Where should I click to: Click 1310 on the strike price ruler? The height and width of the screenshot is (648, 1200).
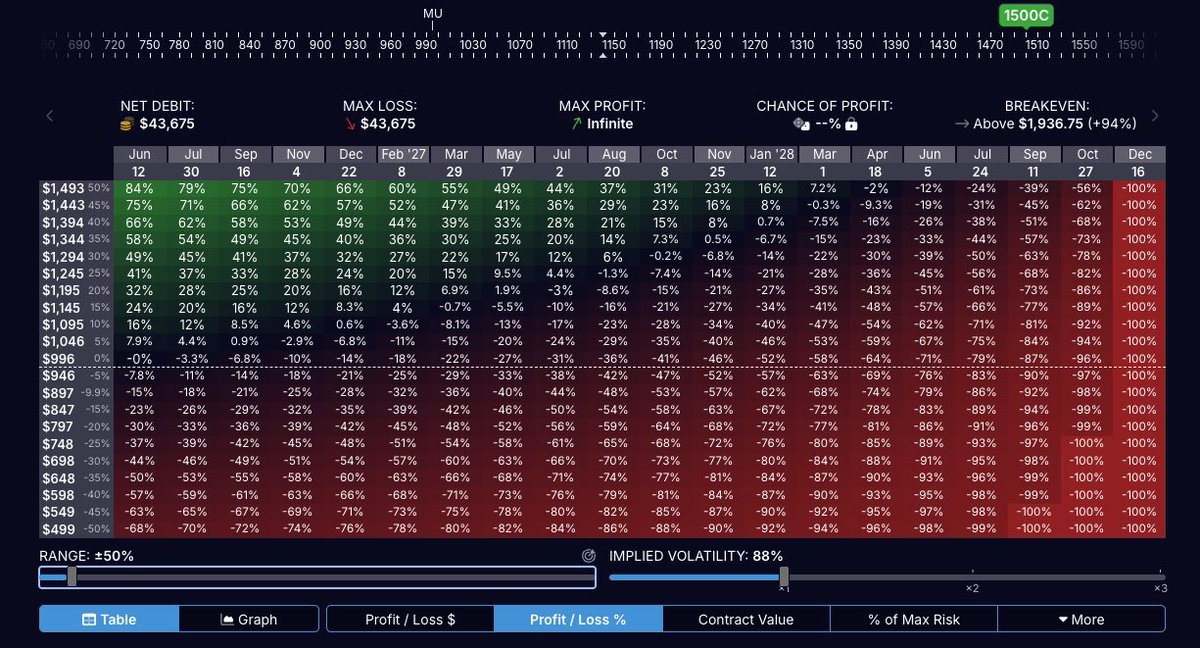coord(801,45)
